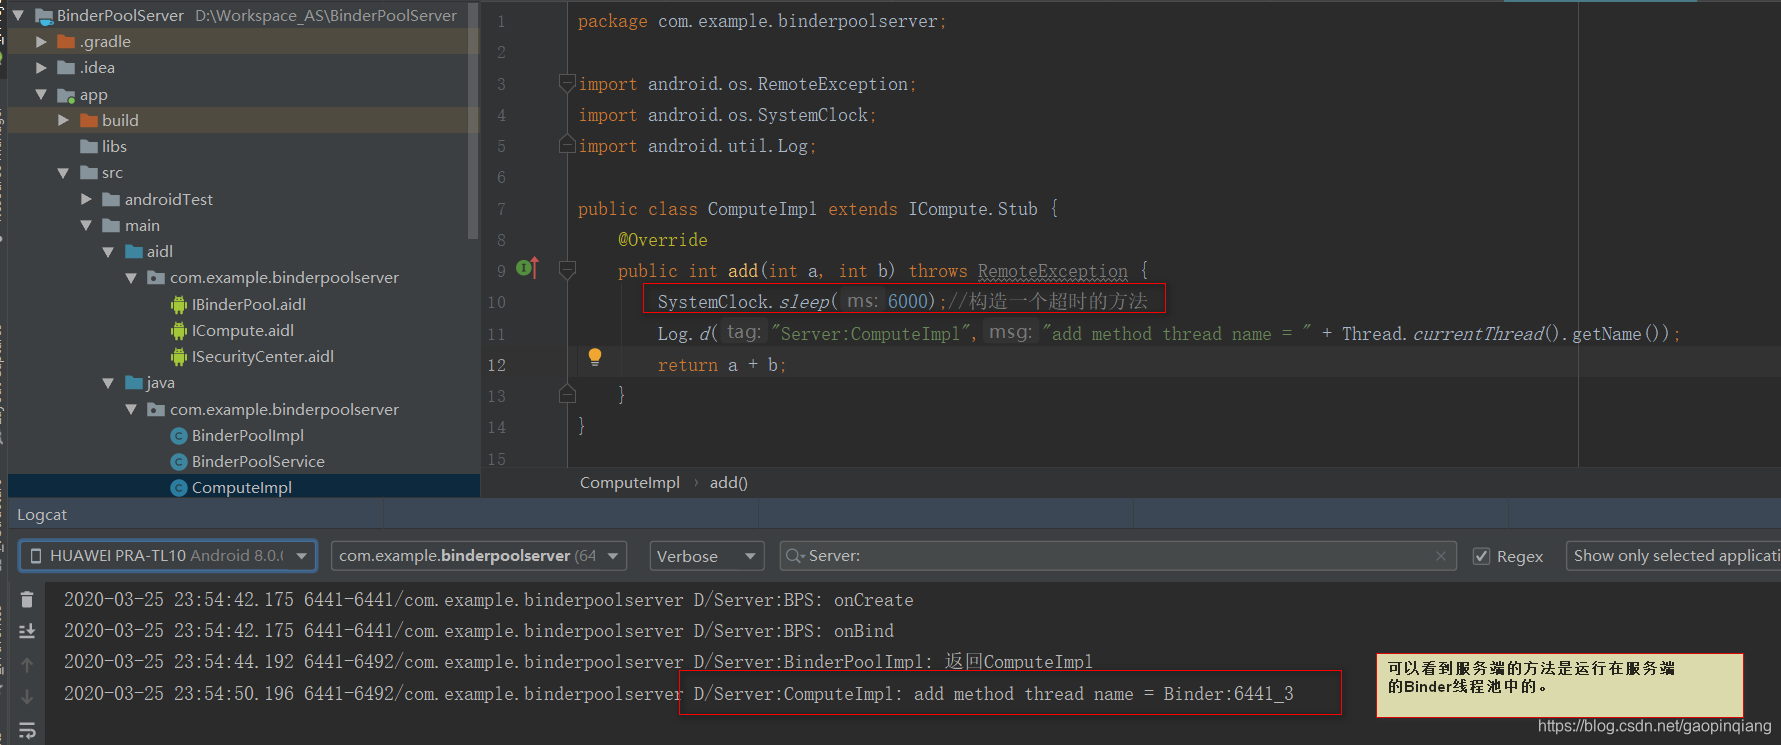Click the override gutter icon on line 9
The height and width of the screenshot is (745, 1781).
pyautogui.click(x=527, y=268)
